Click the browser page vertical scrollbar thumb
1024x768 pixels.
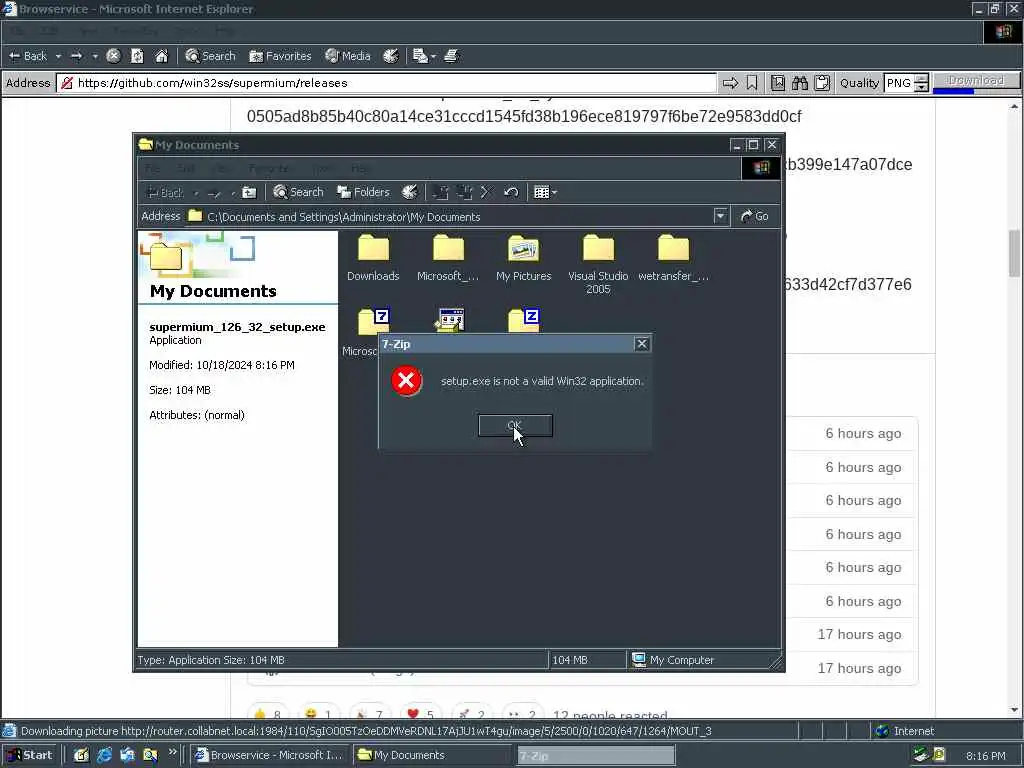1014,253
